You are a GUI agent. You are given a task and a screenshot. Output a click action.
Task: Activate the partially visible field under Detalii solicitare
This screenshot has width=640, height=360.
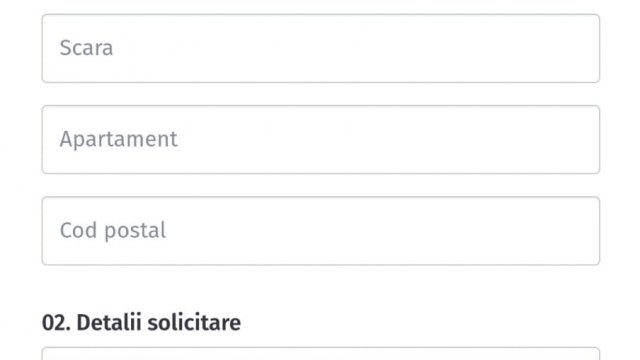321,353
